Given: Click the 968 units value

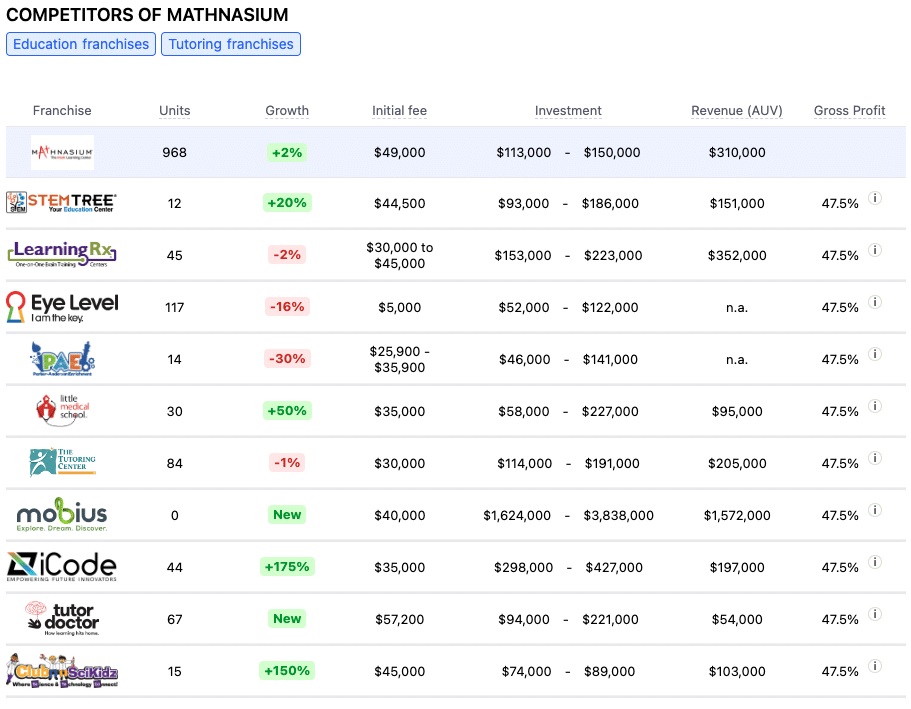Looking at the screenshot, I should [174, 152].
